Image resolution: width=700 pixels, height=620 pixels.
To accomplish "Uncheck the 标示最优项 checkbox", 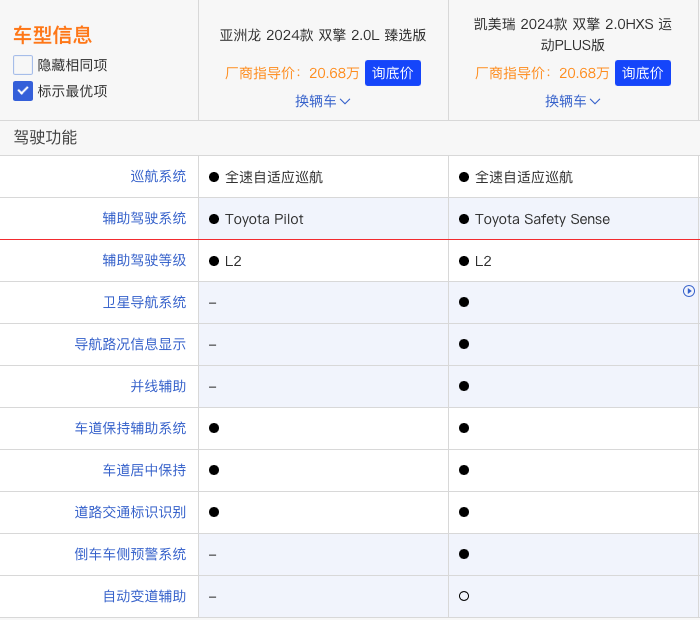I will point(23,91).
